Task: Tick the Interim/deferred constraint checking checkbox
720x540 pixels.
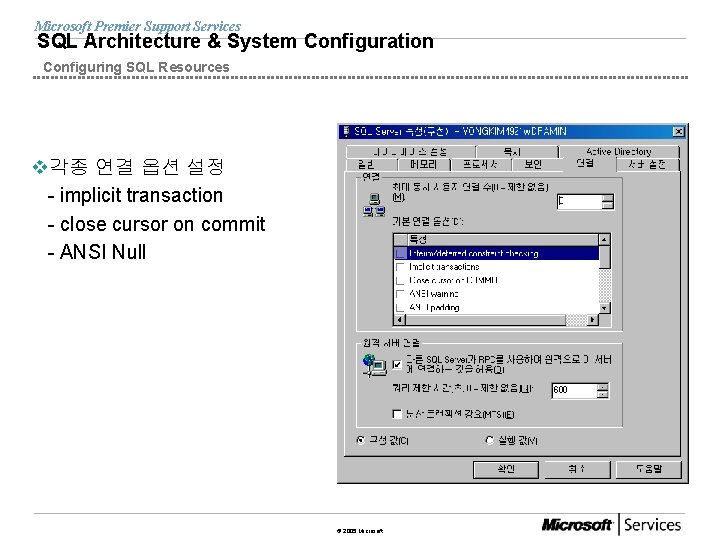Action: coord(401,253)
